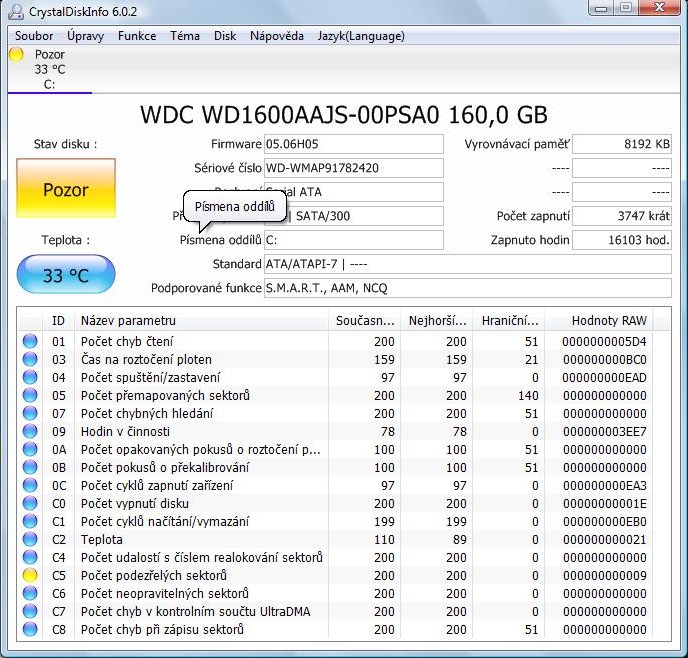Open the Nápověda menu
Screen dimensions: 688x658
pos(277,36)
